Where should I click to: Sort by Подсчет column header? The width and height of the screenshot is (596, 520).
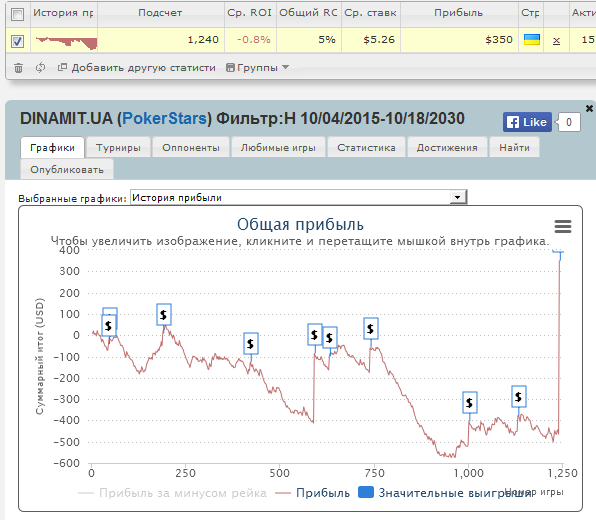click(x=160, y=13)
